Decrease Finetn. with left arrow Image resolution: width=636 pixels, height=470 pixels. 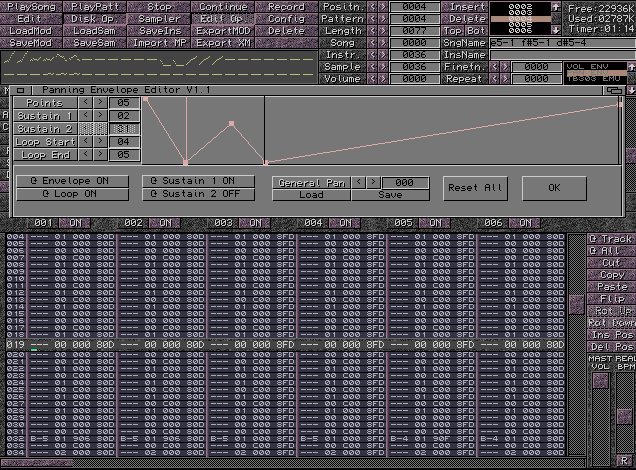point(494,67)
